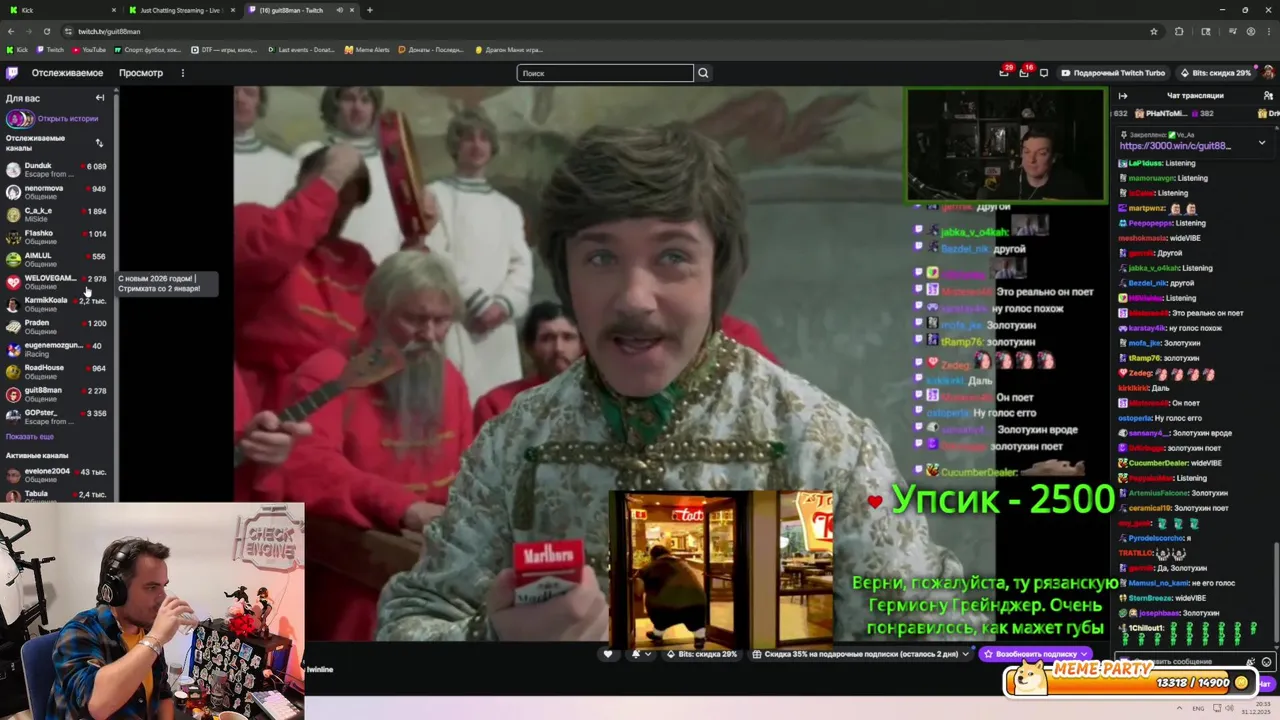Open AIMLUL channel in sidebar
This screenshot has height=720, width=1280.
(x=56, y=259)
